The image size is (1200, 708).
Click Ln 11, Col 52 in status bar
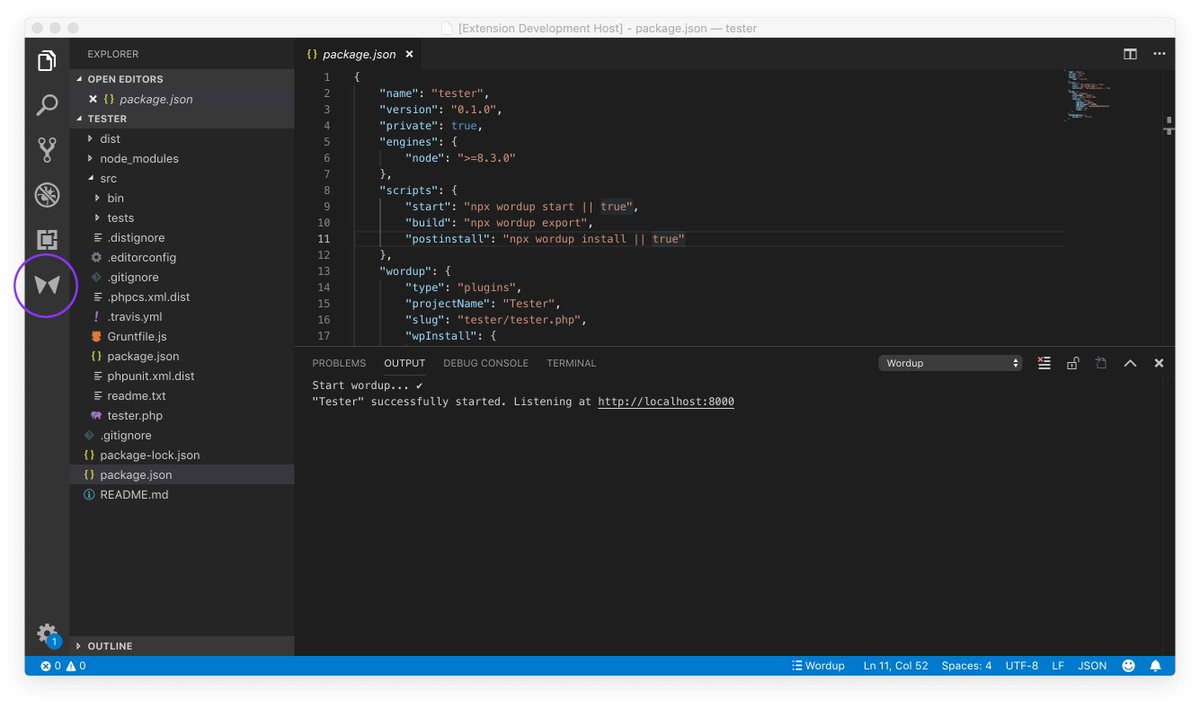[896, 665]
